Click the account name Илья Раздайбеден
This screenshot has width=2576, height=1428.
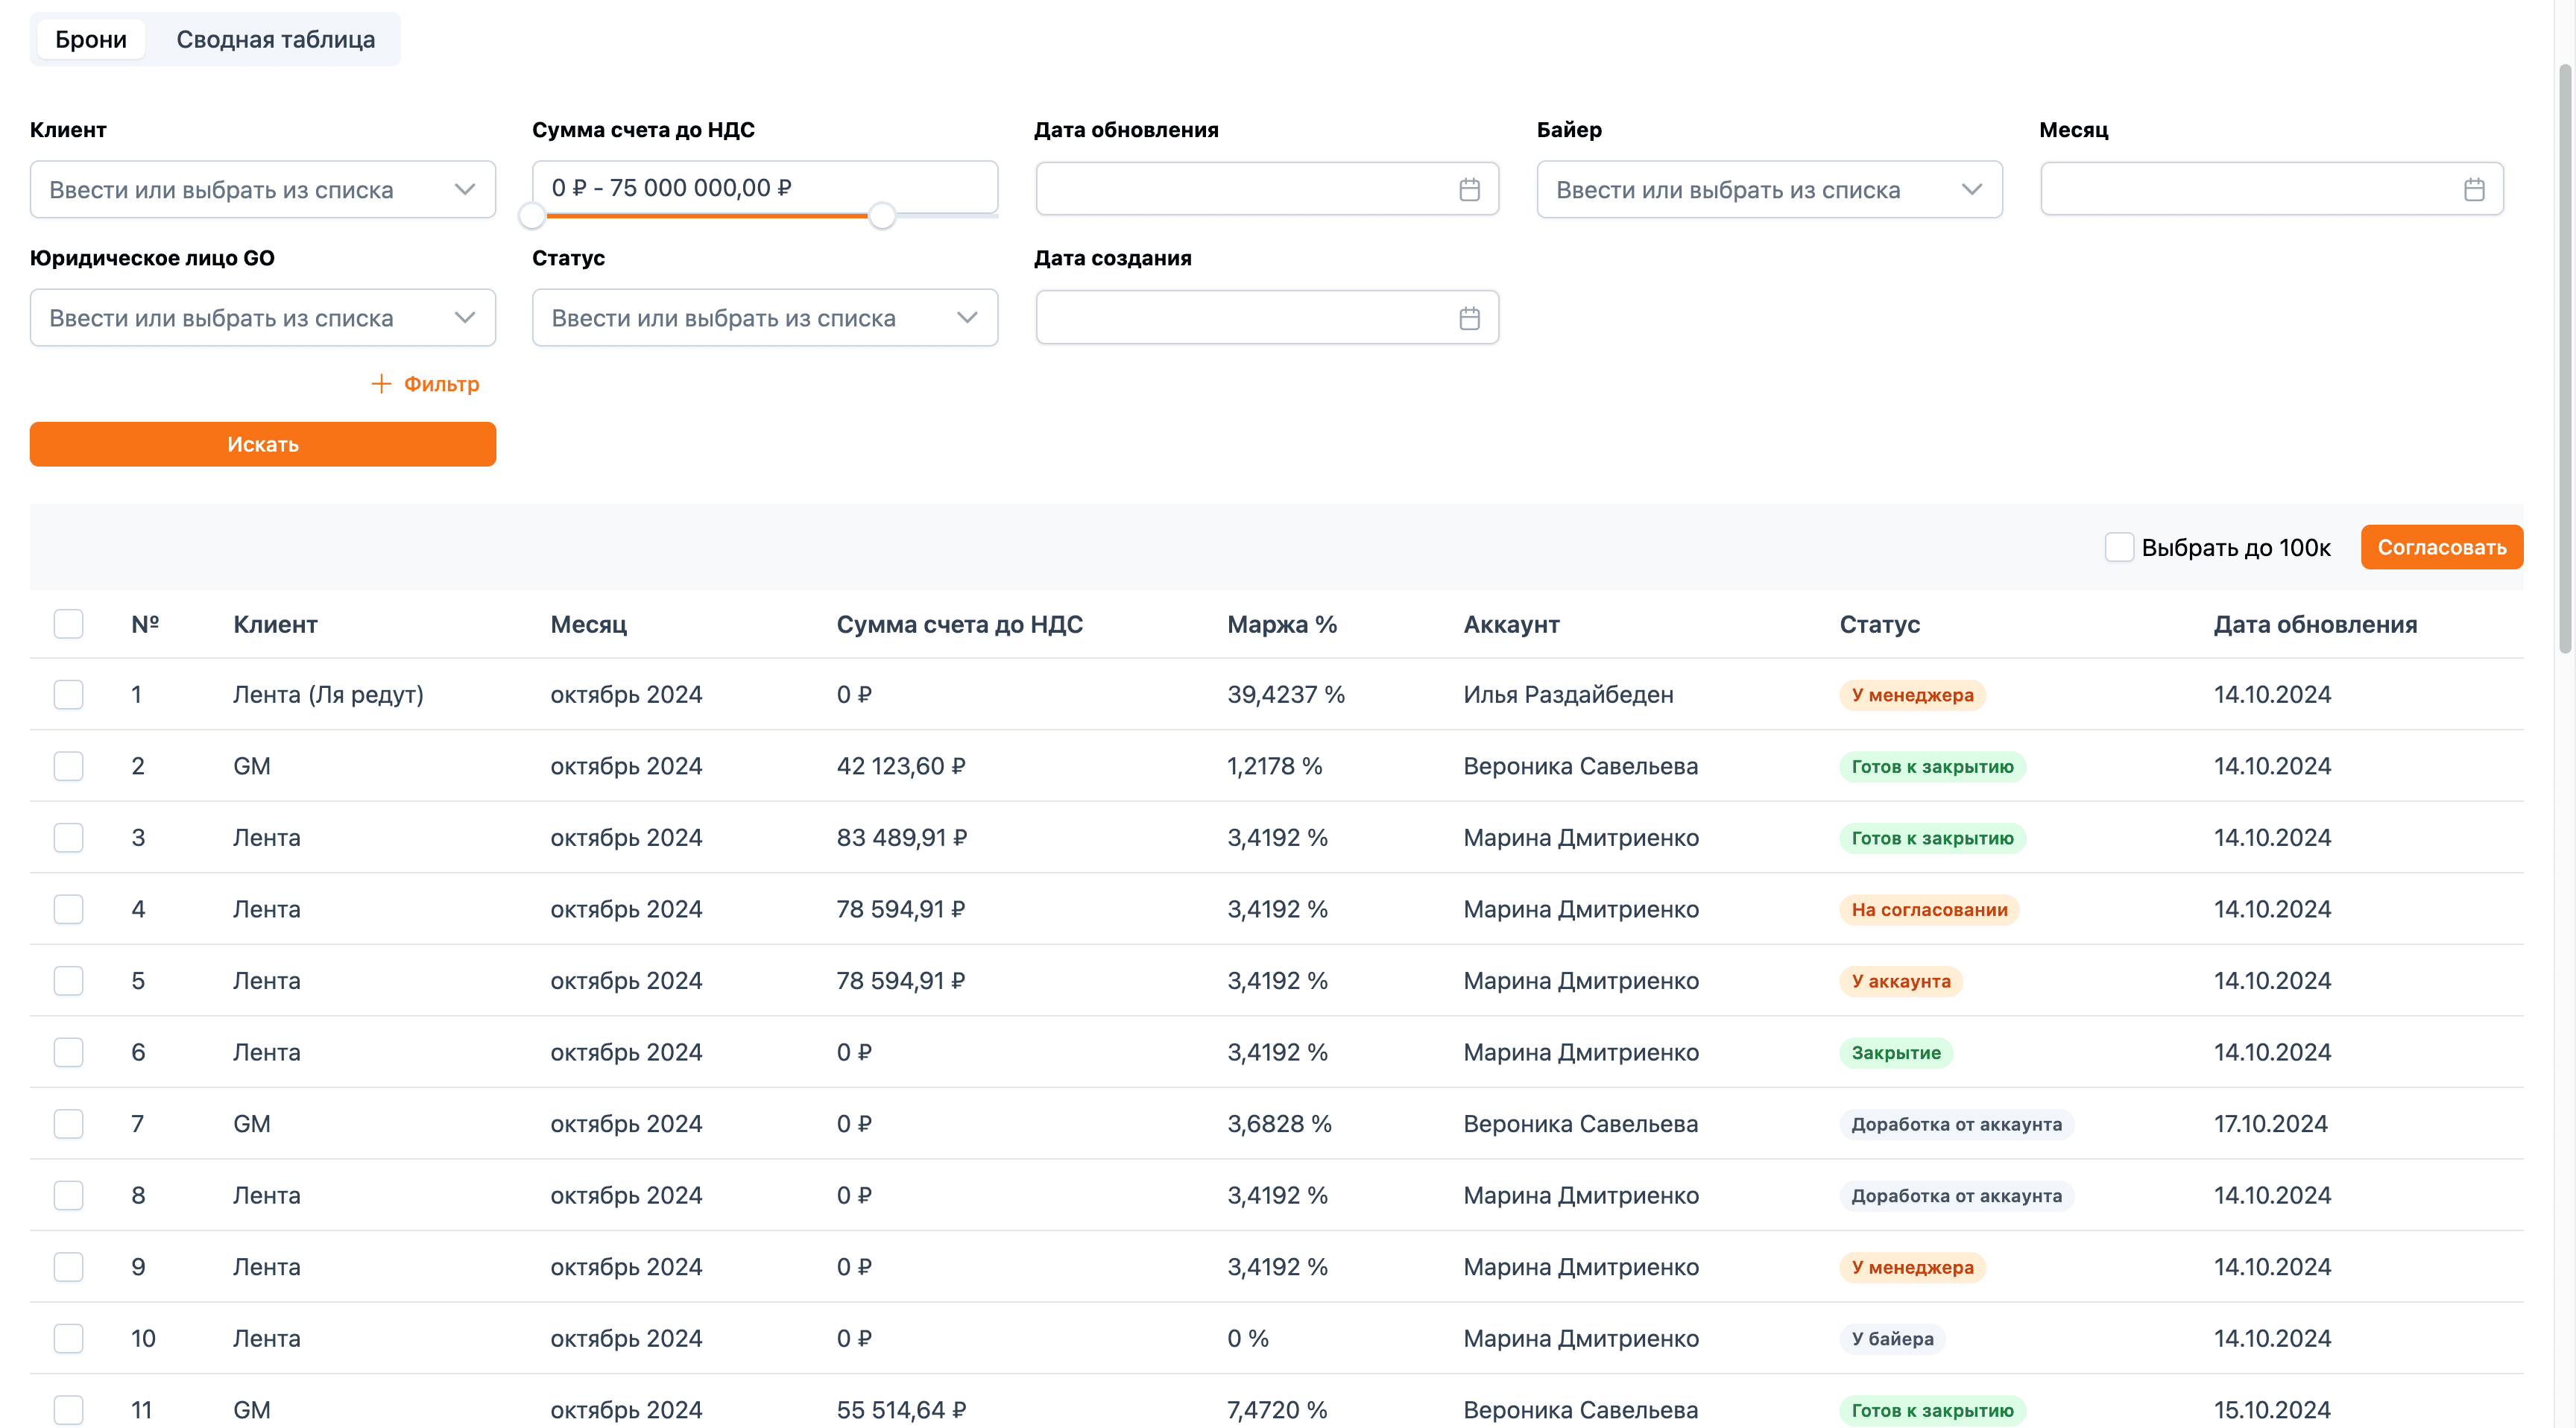click(1568, 694)
